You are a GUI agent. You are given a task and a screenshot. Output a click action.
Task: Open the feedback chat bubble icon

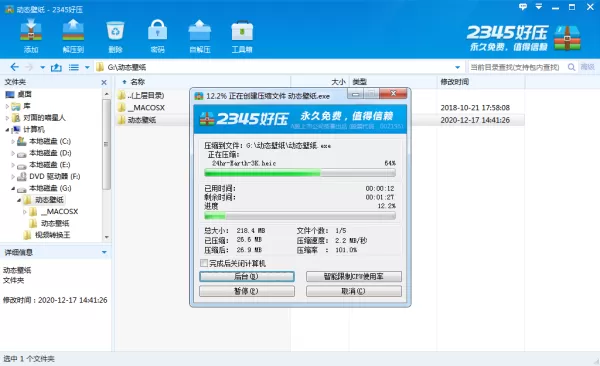coord(523,7)
